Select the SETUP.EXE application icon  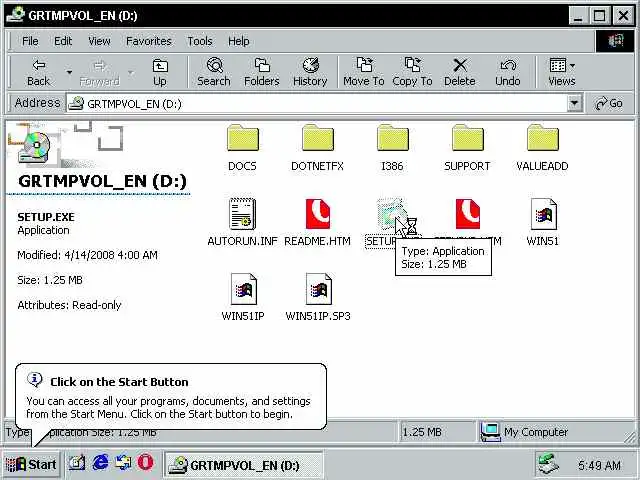tap(391, 213)
